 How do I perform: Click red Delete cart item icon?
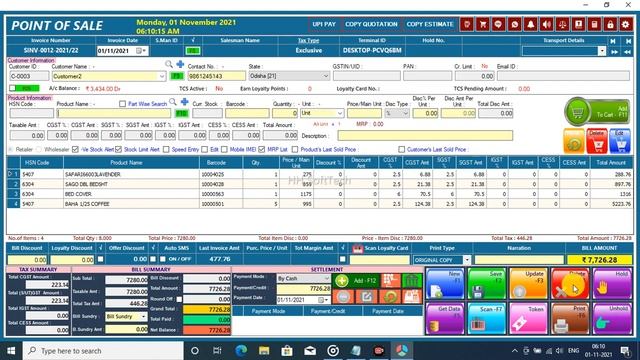[597, 141]
